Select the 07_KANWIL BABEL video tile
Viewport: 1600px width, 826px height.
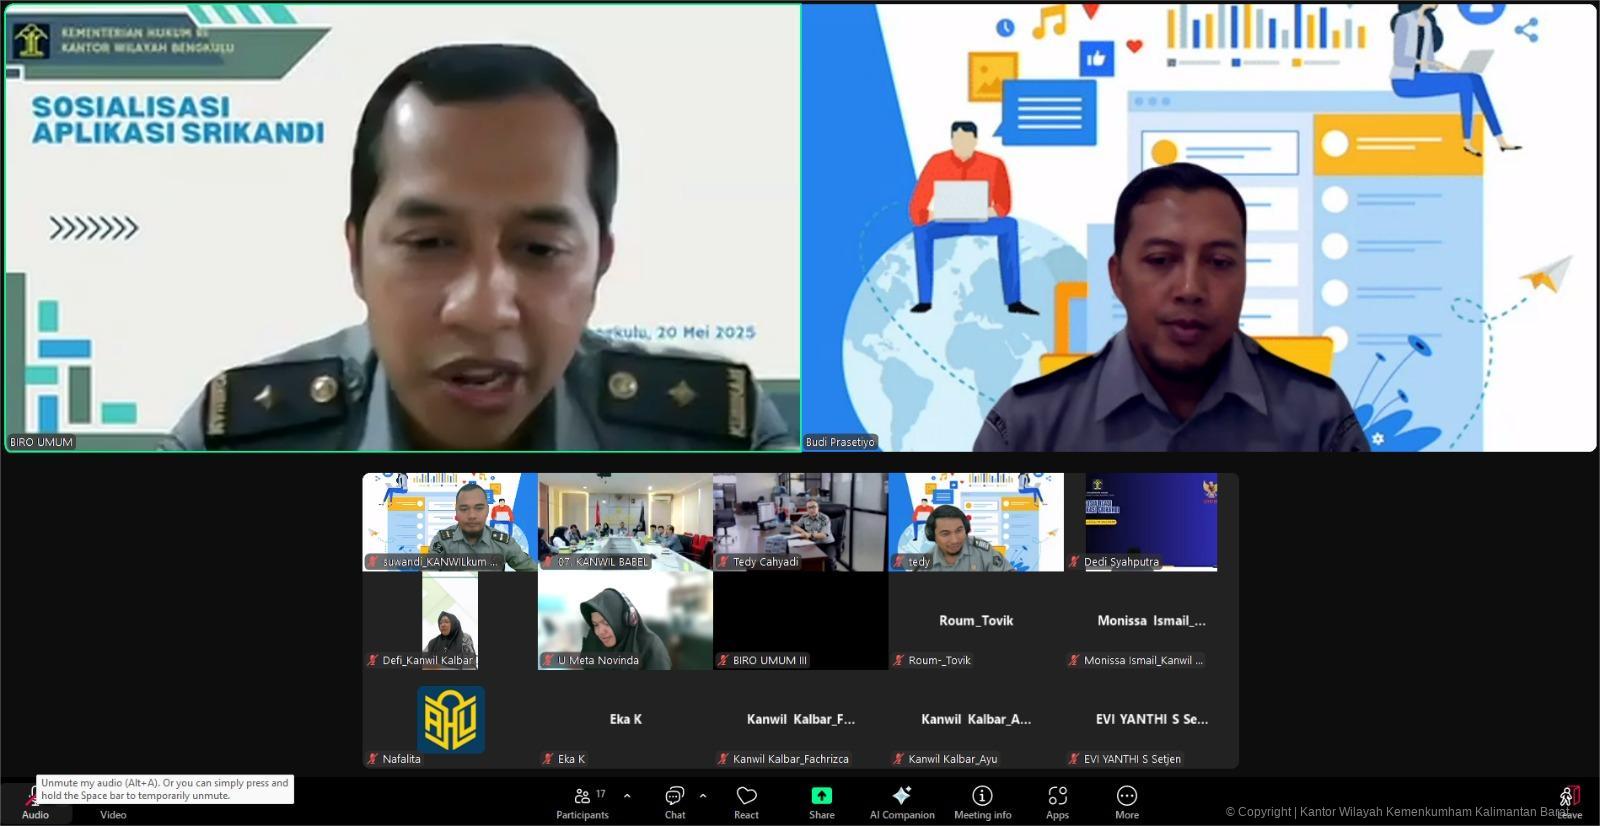(x=625, y=522)
